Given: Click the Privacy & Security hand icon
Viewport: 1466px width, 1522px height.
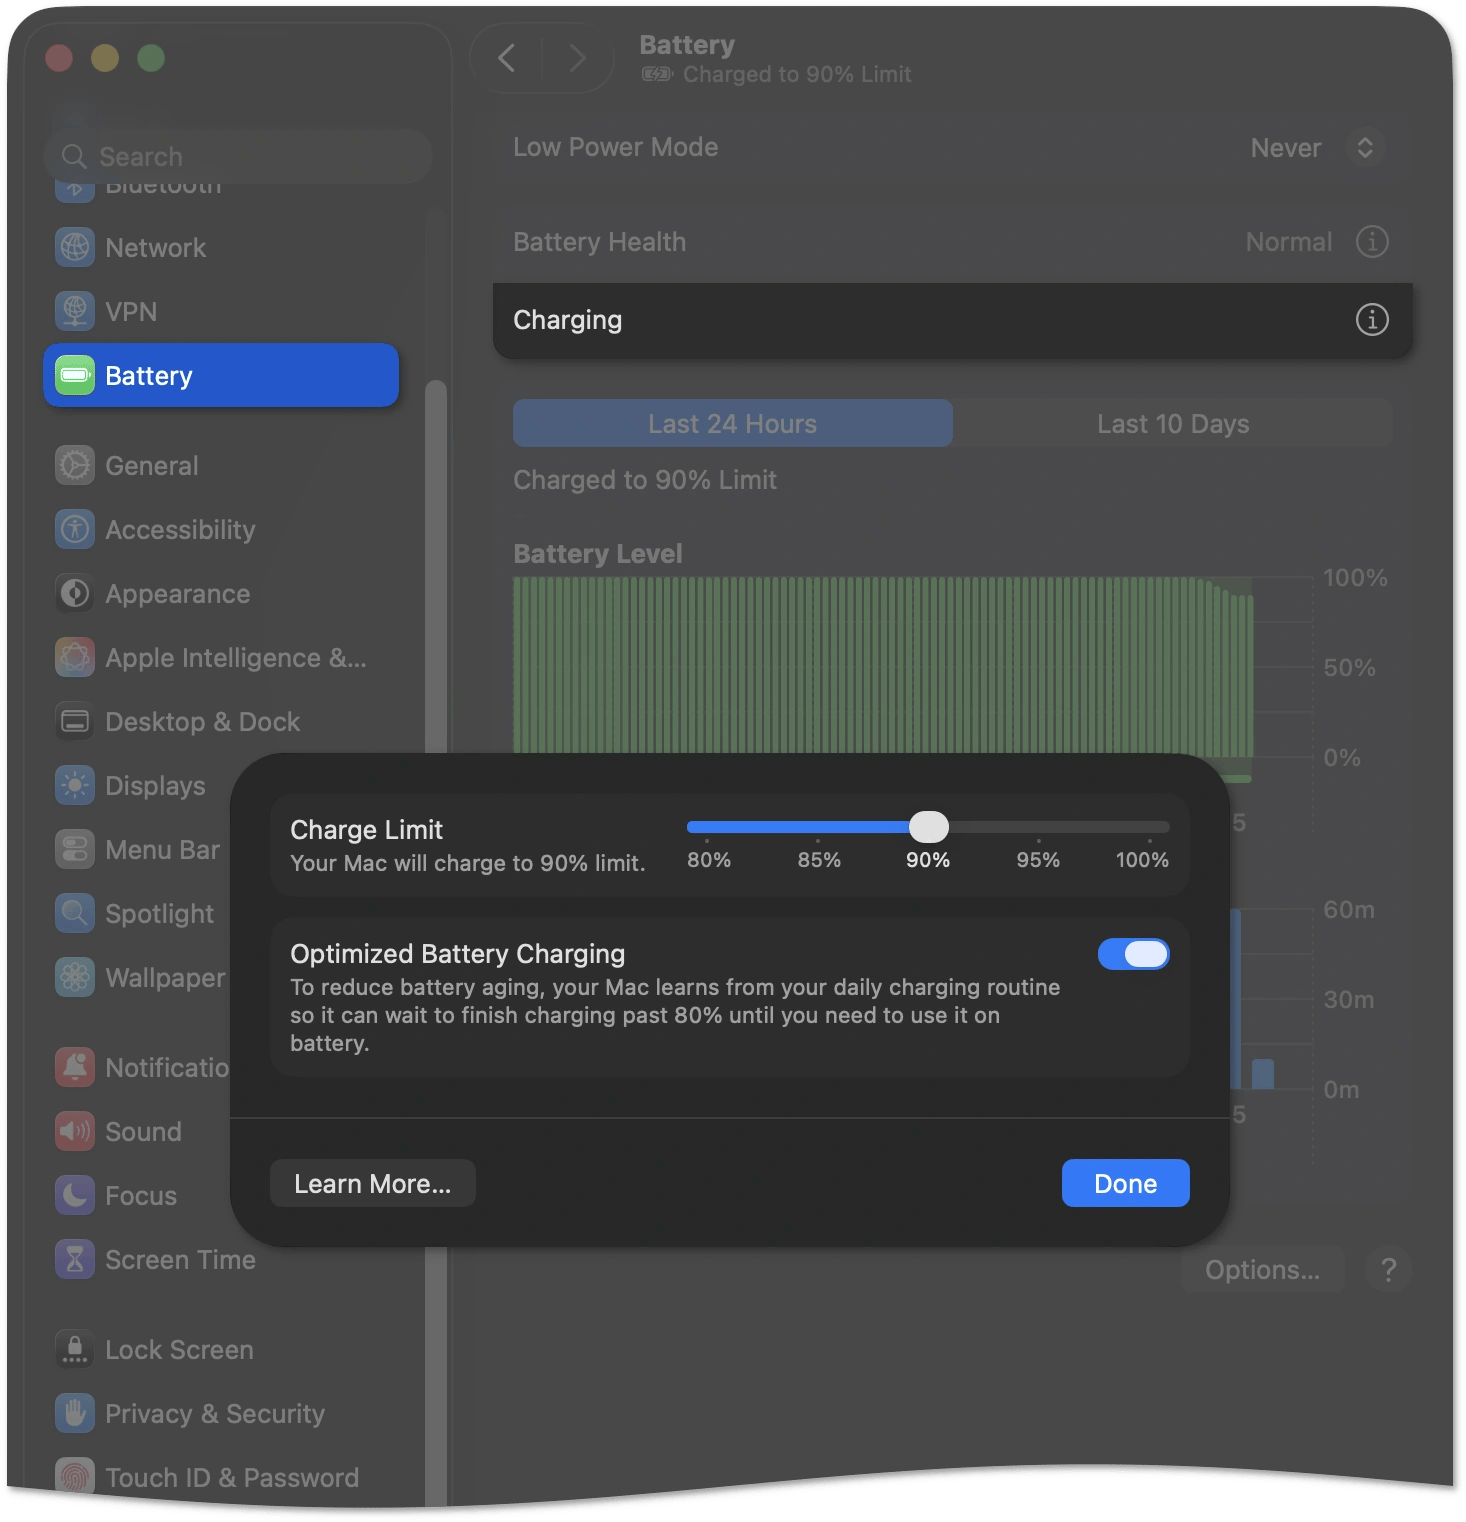Looking at the screenshot, I should click(x=75, y=1413).
